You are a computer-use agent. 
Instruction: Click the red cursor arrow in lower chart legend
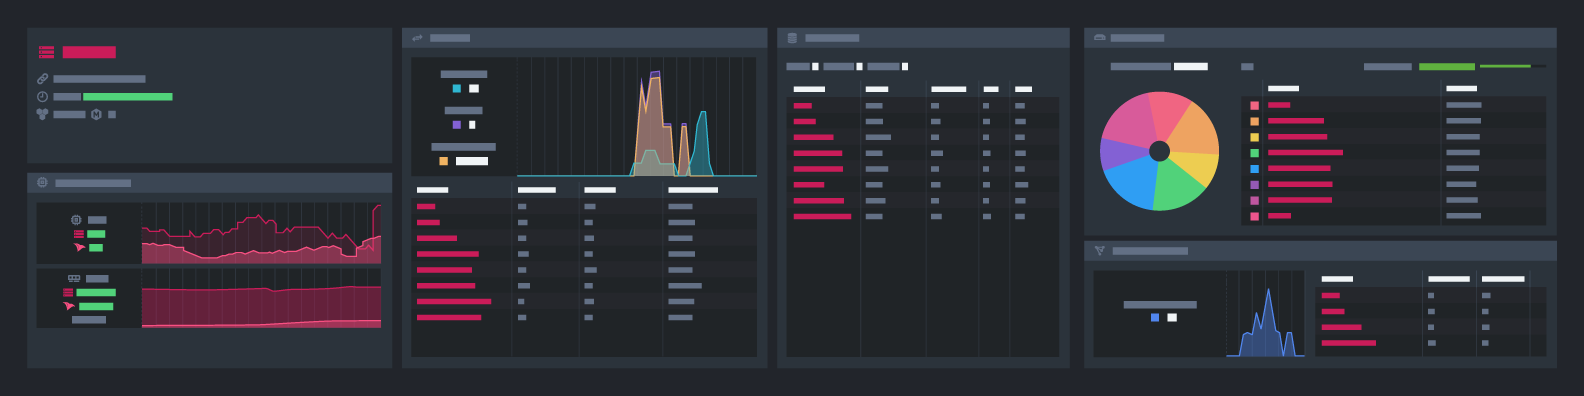coord(69,306)
